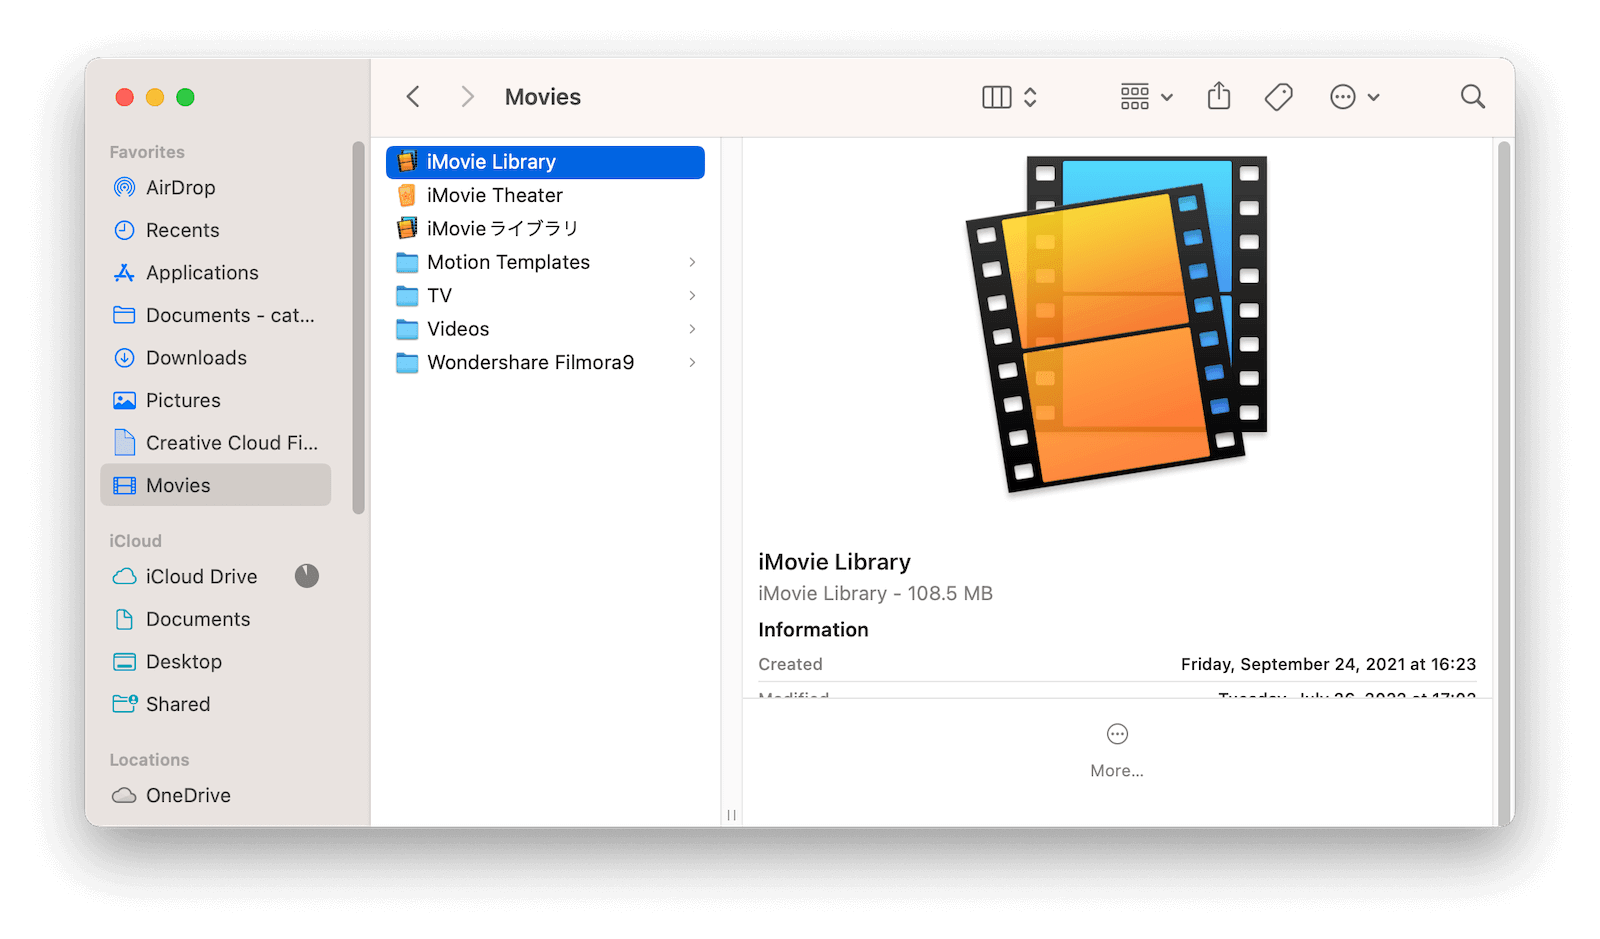
Task: Click the iCloud Drive sync progress indicator
Action: coord(307,576)
